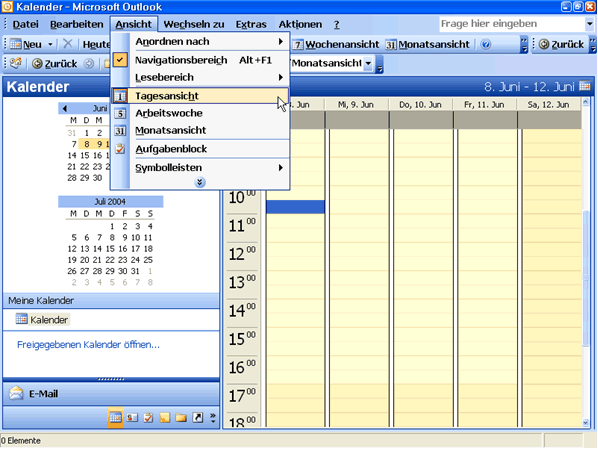Click the calendar icon in the date header bar
598x449 pixels.
tap(585, 86)
